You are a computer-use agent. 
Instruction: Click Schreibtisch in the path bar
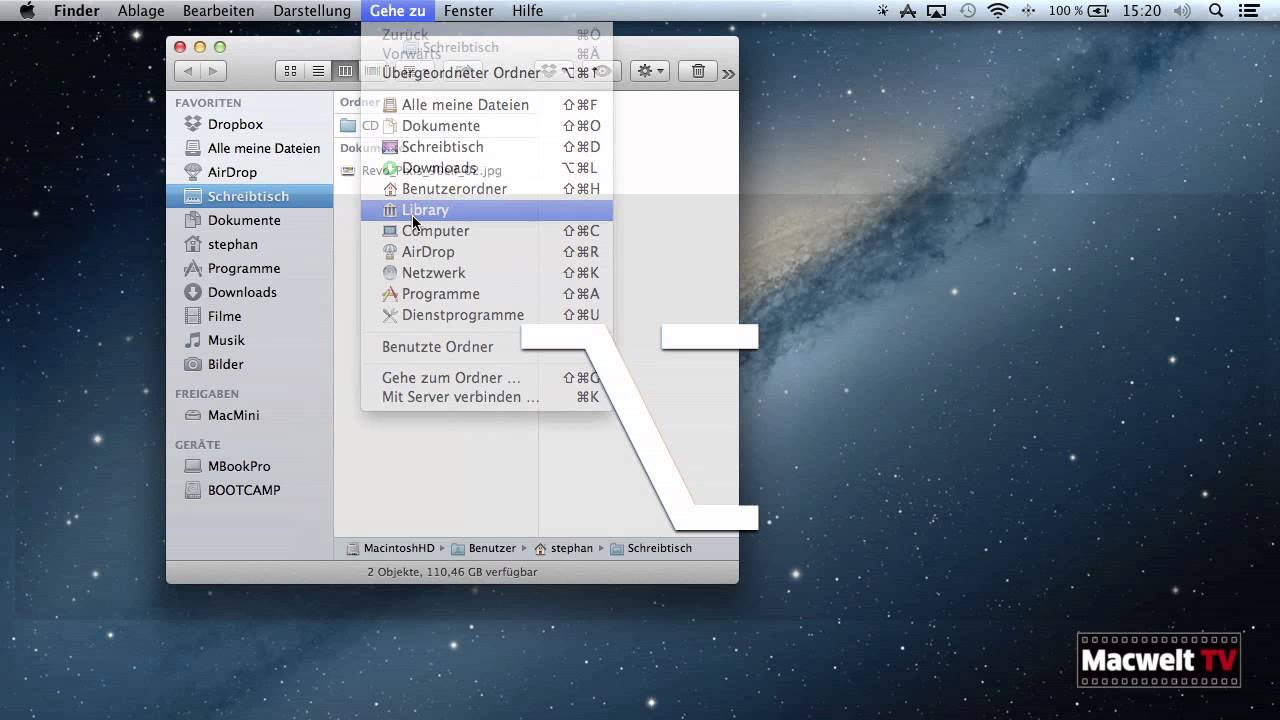pos(651,548)
